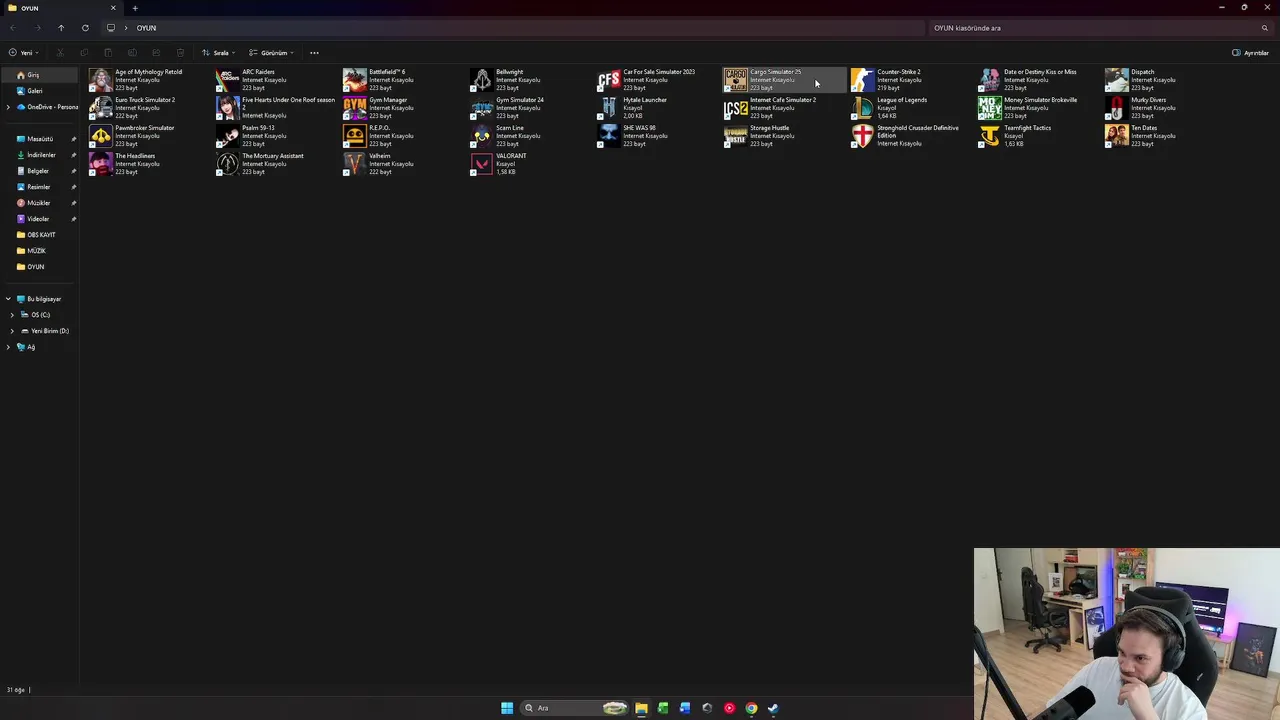
Task: Open the three-dots more options menu
Action: [x=314, y=53]
